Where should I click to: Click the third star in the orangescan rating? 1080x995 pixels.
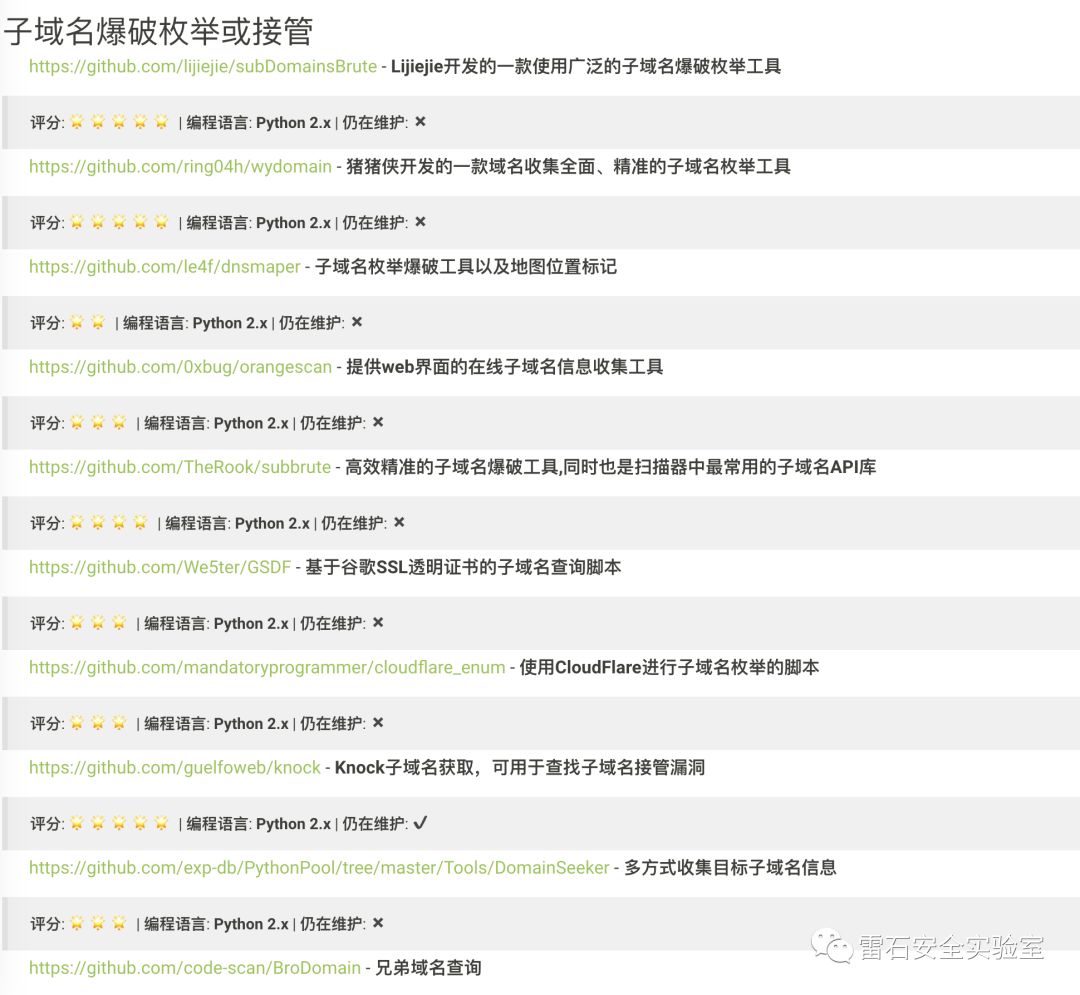tap(119, 422)
